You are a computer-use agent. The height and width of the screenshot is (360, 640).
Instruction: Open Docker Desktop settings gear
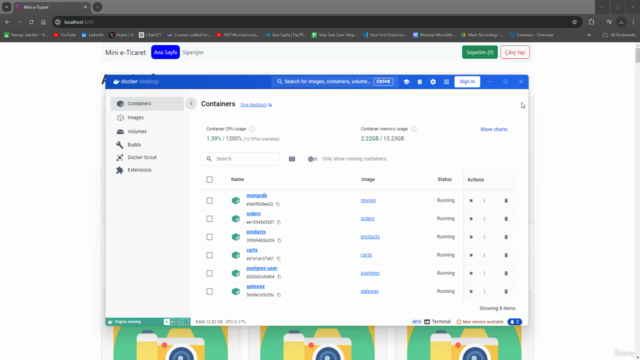tap(433, 82)
